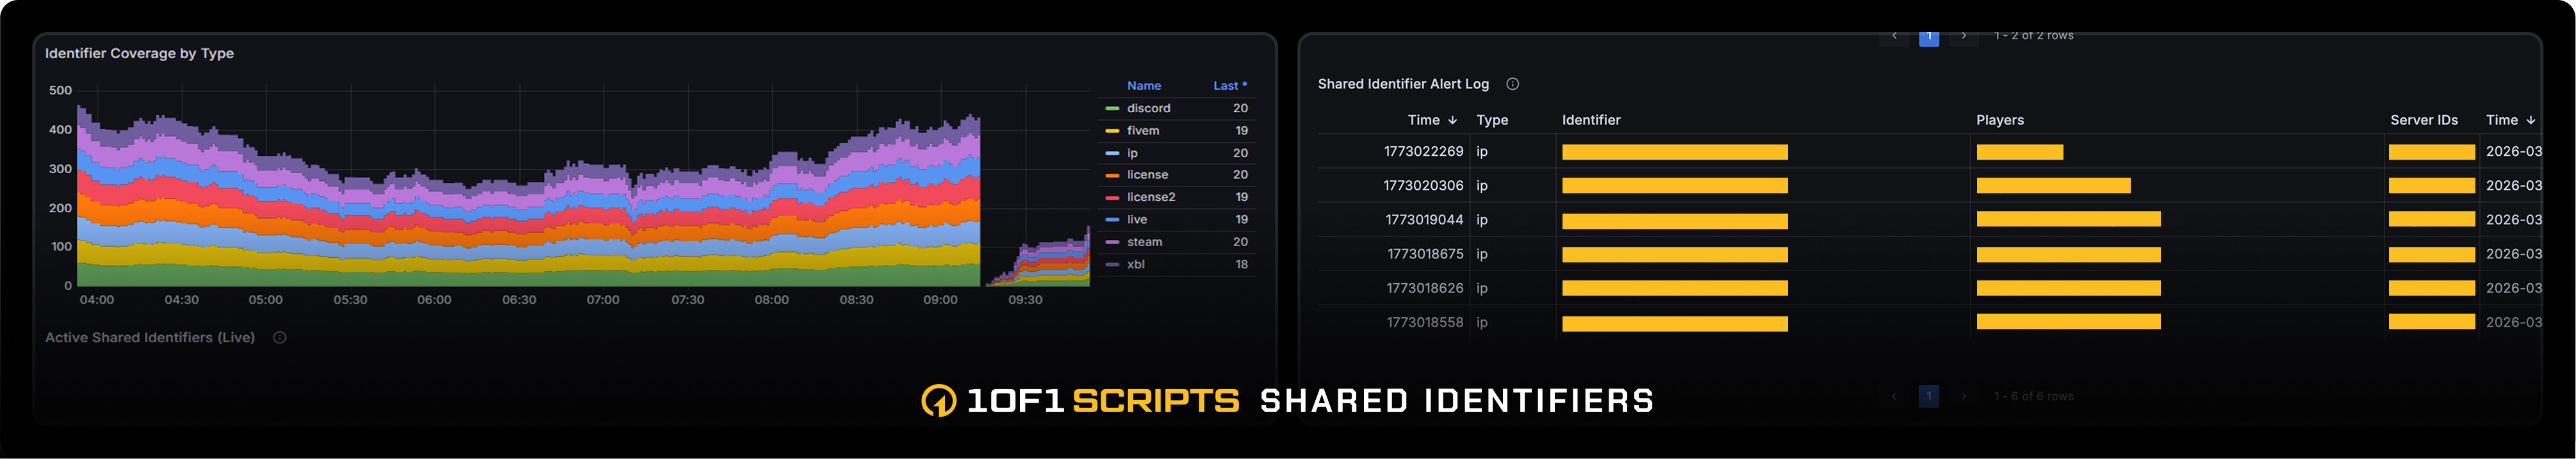2576x459 pixels.
Task: Click previous page arrow above the Alert Log
Action: click(x=1894, y=37)
